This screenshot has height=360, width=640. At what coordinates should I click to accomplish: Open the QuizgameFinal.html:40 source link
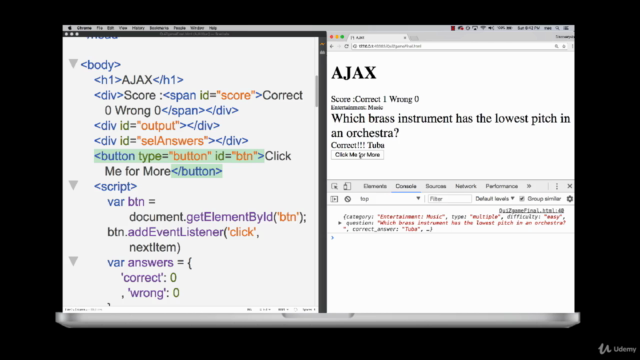[531, 211]
